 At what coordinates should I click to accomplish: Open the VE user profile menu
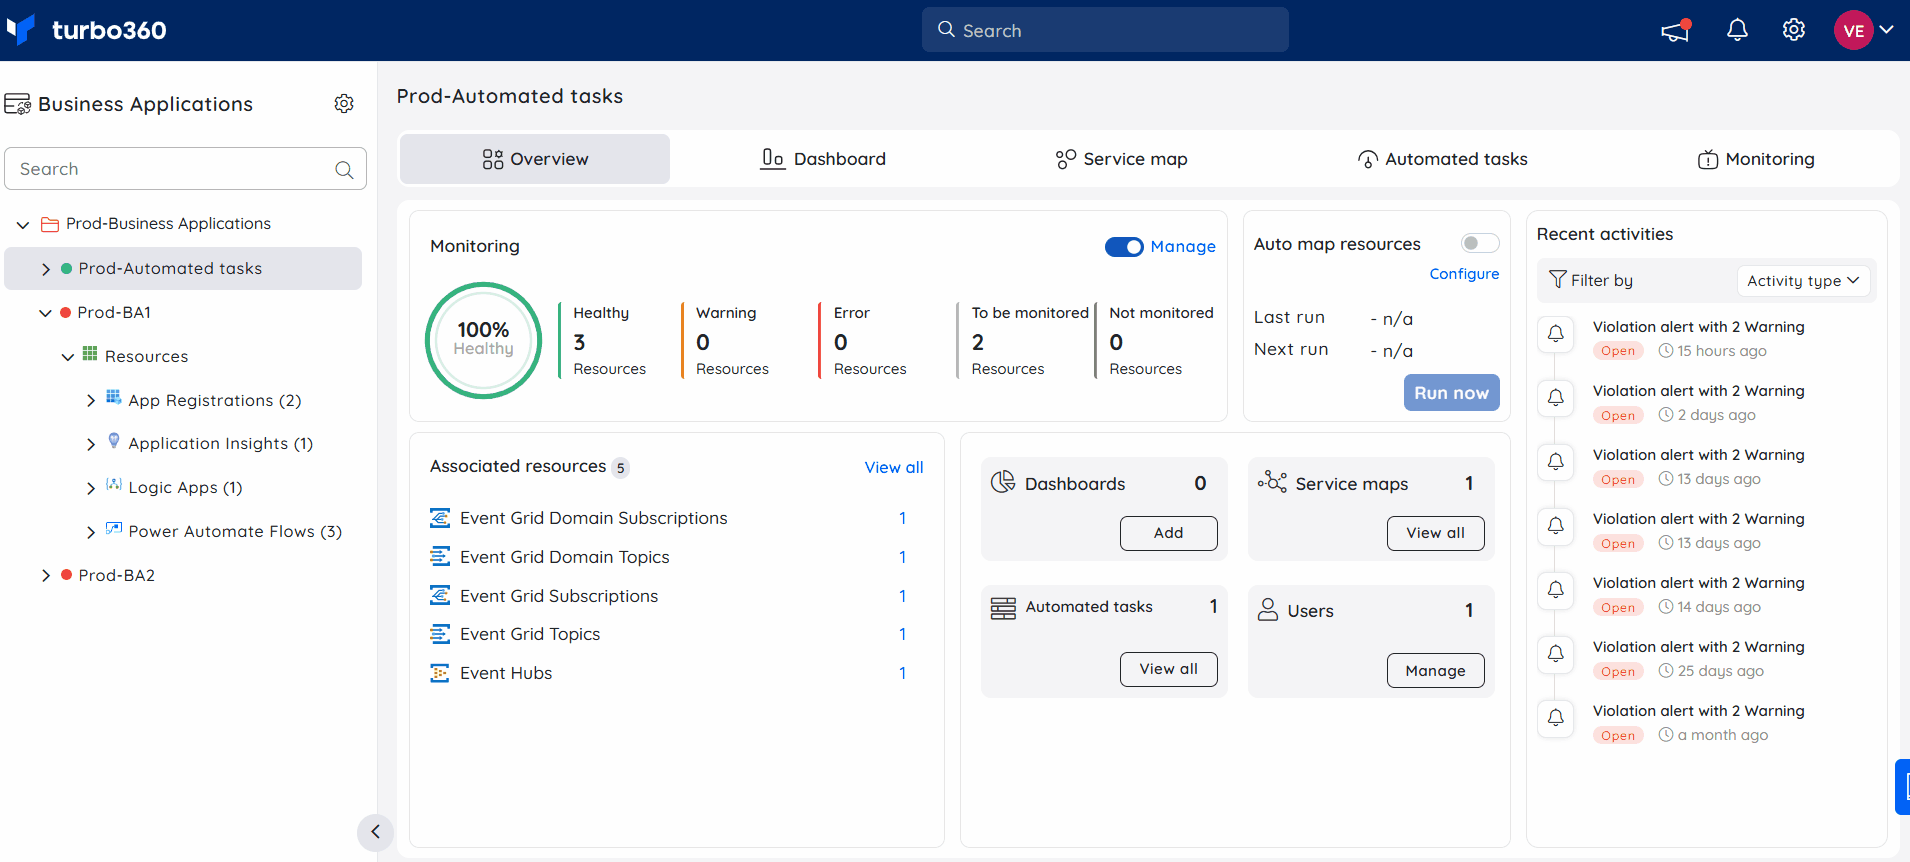pos(1865,30)
